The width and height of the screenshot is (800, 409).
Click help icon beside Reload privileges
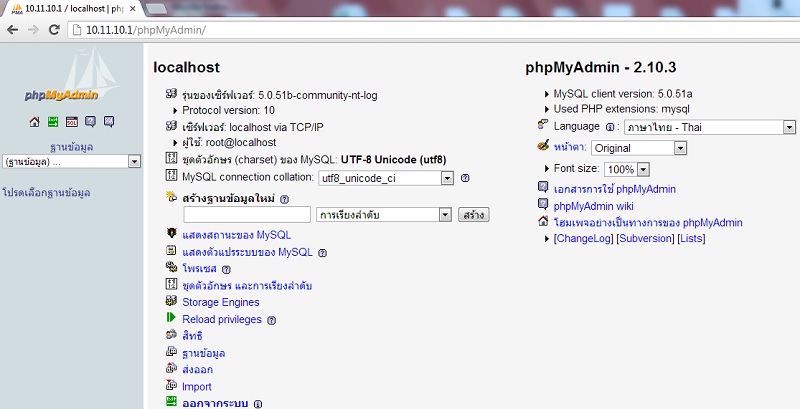[x=271, y=321]
